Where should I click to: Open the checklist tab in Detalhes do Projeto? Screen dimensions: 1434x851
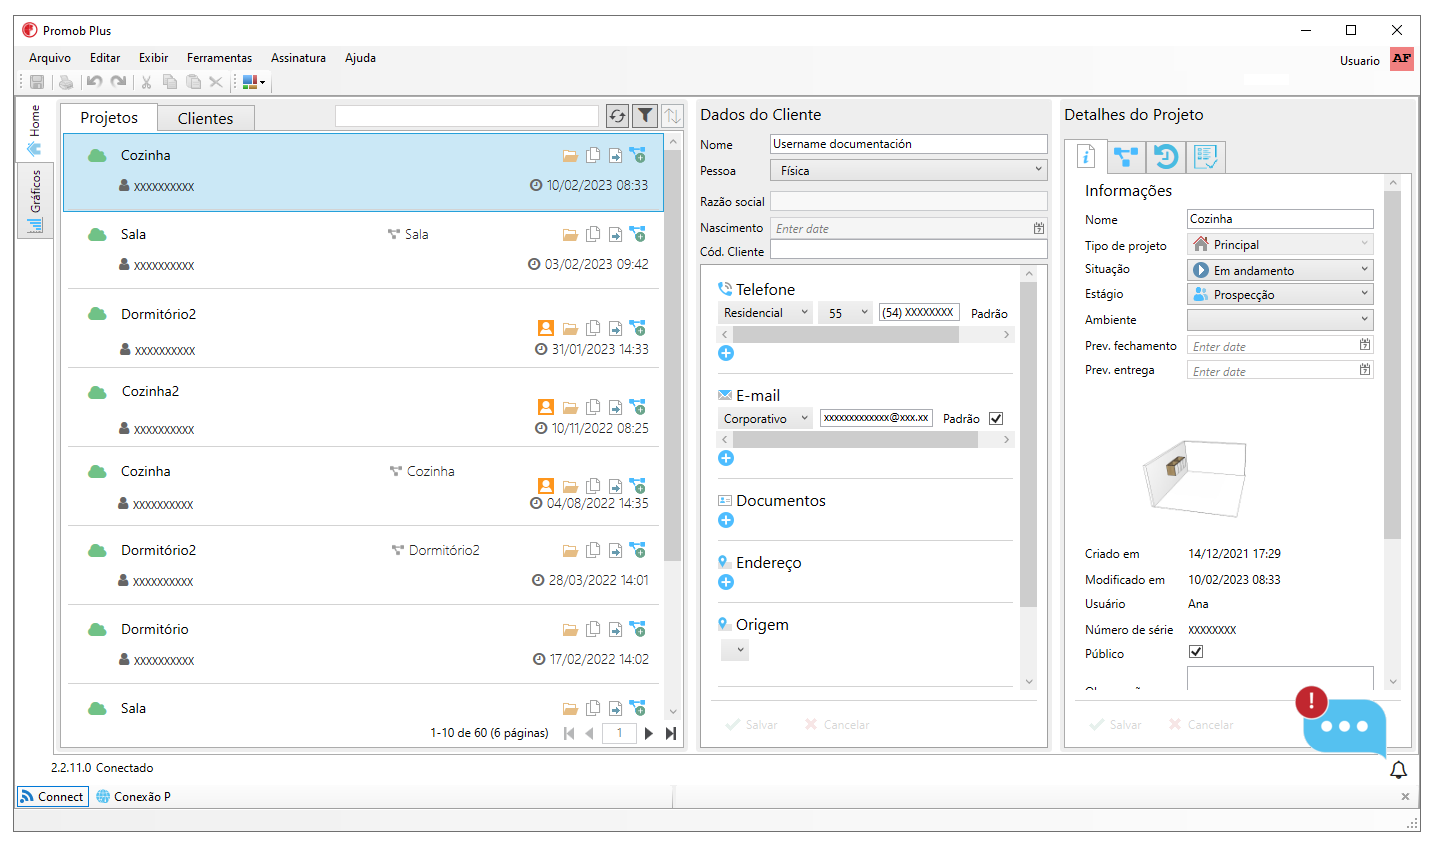coord(1205,157)
